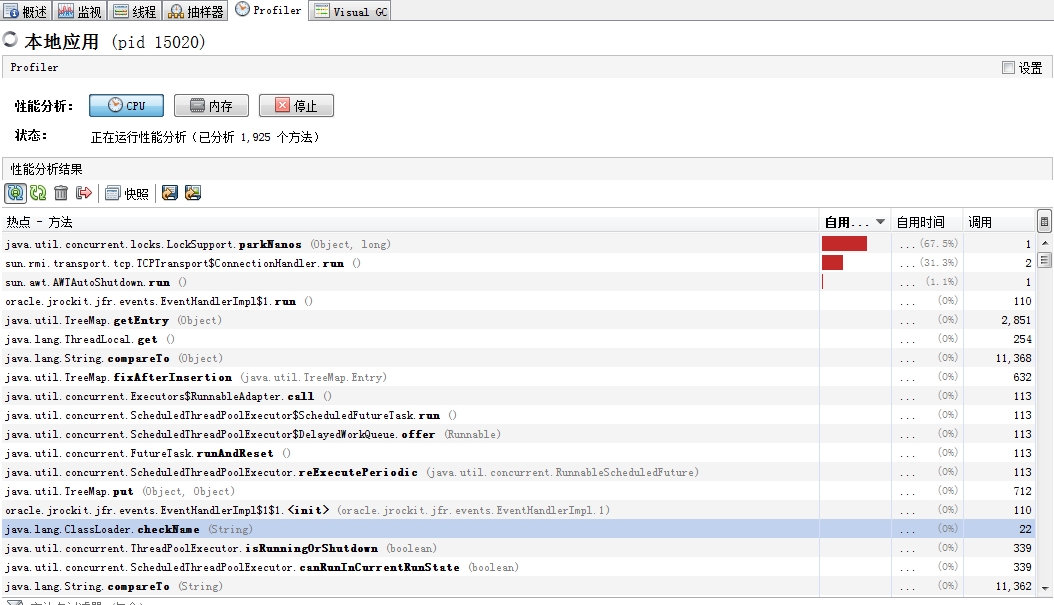The height and width of the screenshot is (605, 1054).
Task: Select the EventHandlerImpl$1.run row
Action: coord(518,301)
